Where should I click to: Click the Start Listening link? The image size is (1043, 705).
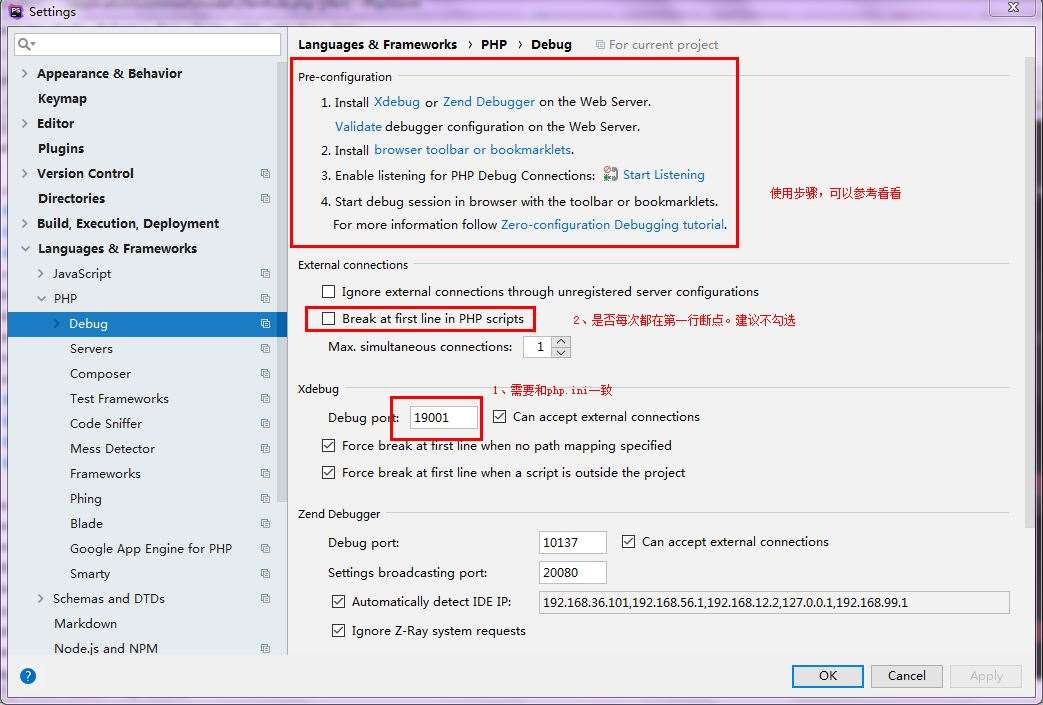[x=664, y=175]
